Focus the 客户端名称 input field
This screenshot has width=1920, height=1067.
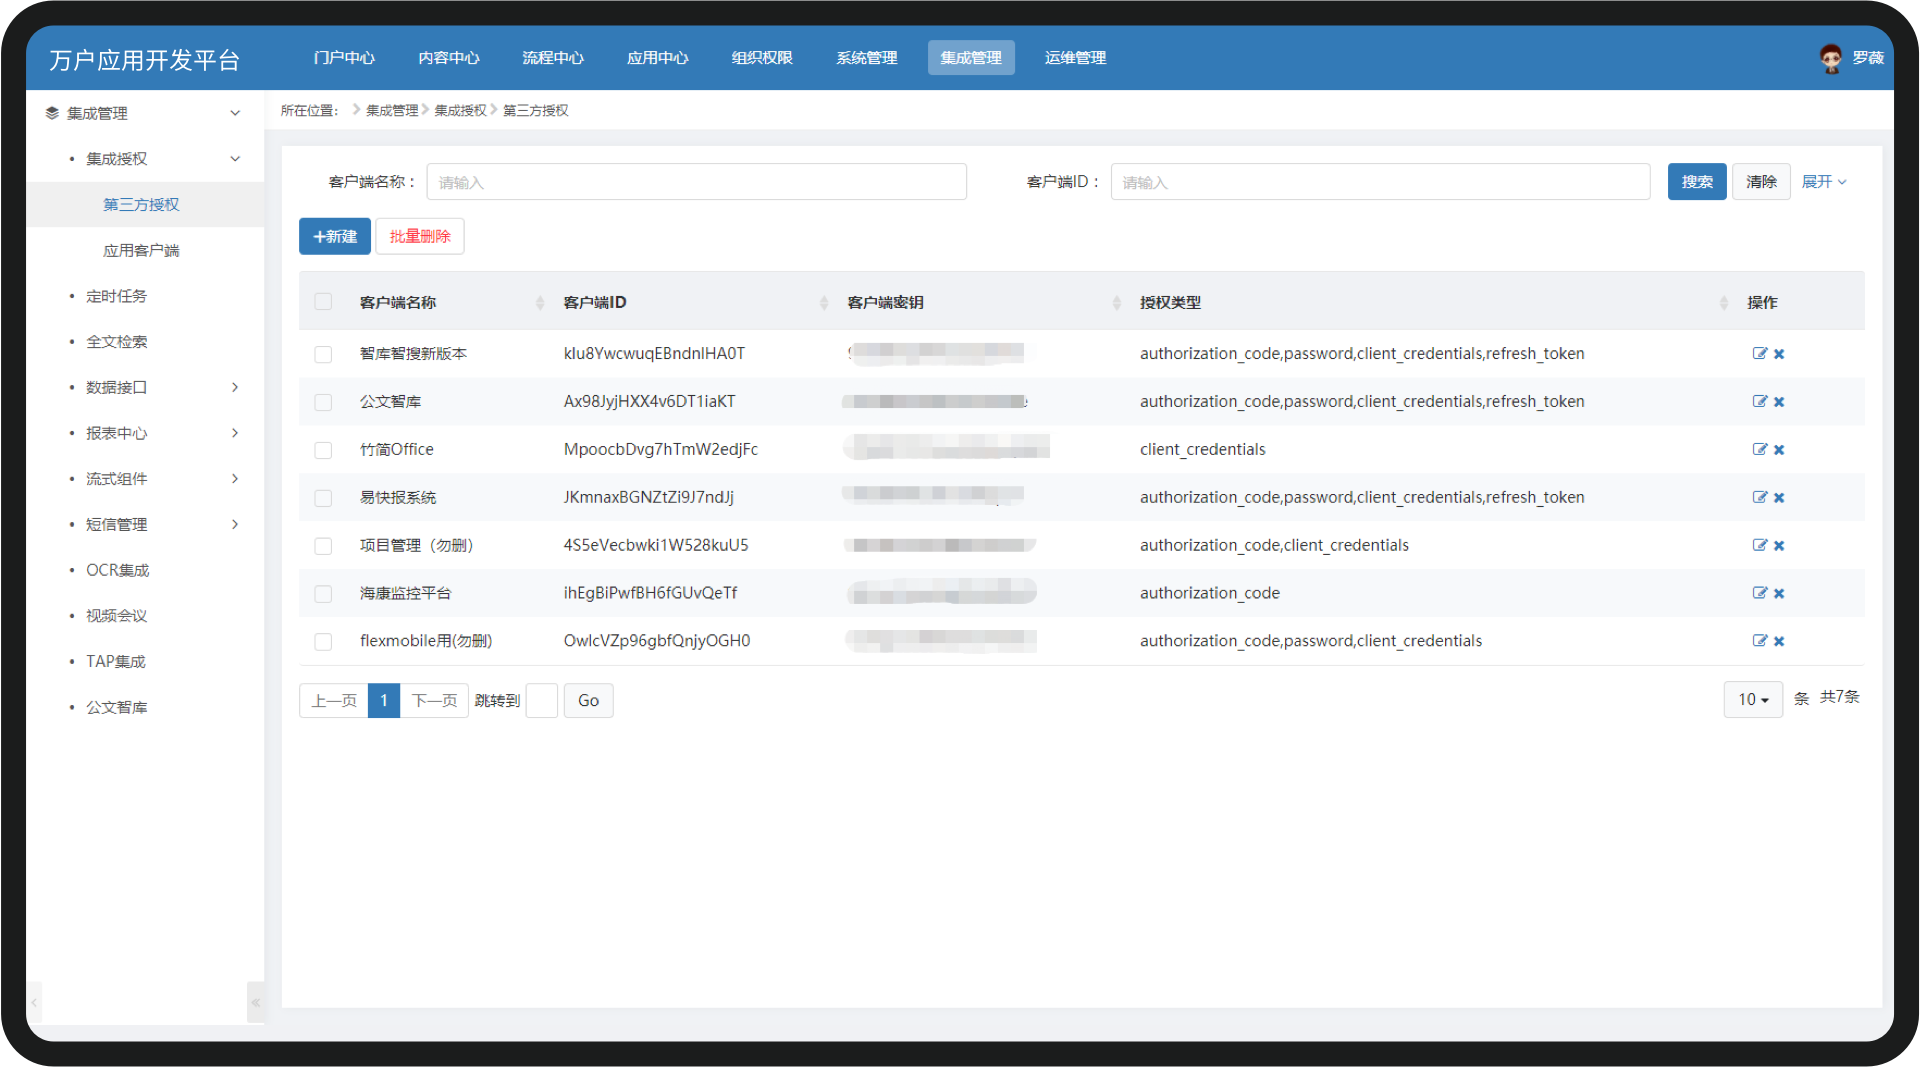click(x=696, y=182)
